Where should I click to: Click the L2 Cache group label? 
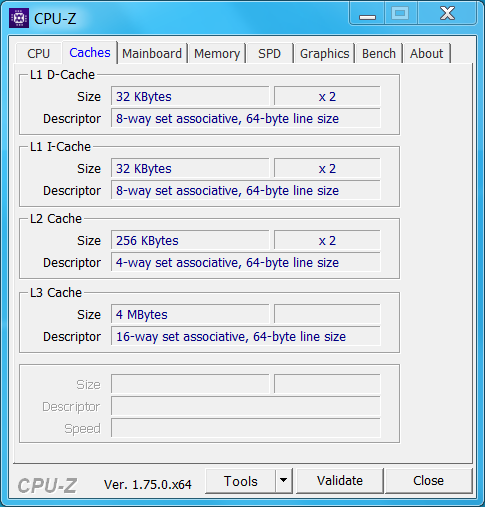point(56,219)
